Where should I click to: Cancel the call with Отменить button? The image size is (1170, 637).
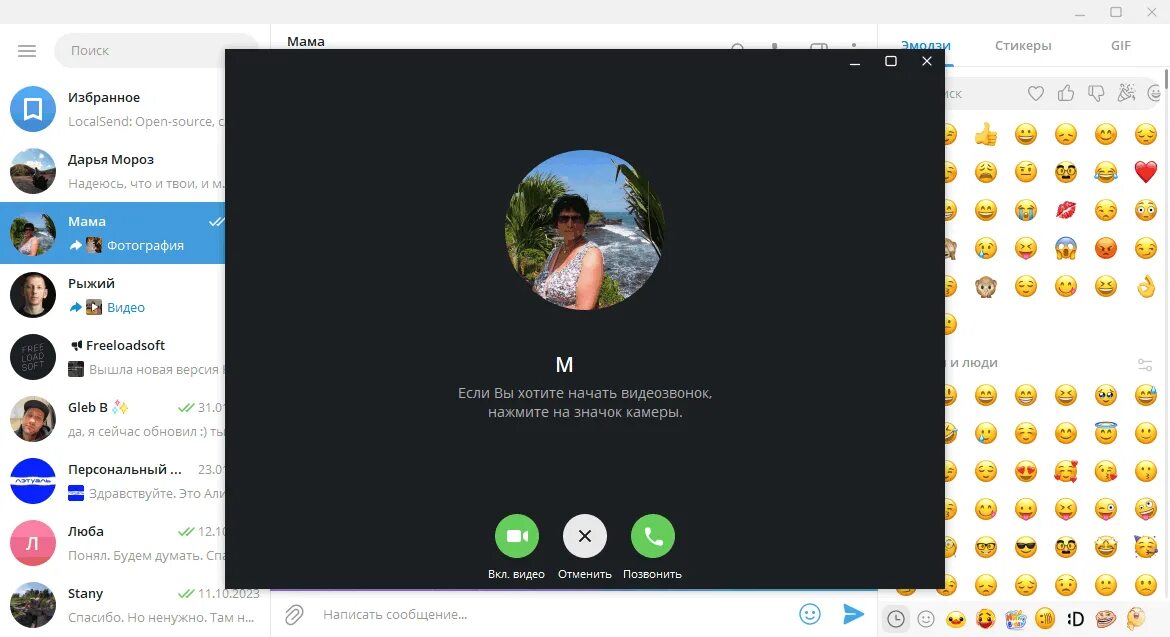tap(584, 536)
